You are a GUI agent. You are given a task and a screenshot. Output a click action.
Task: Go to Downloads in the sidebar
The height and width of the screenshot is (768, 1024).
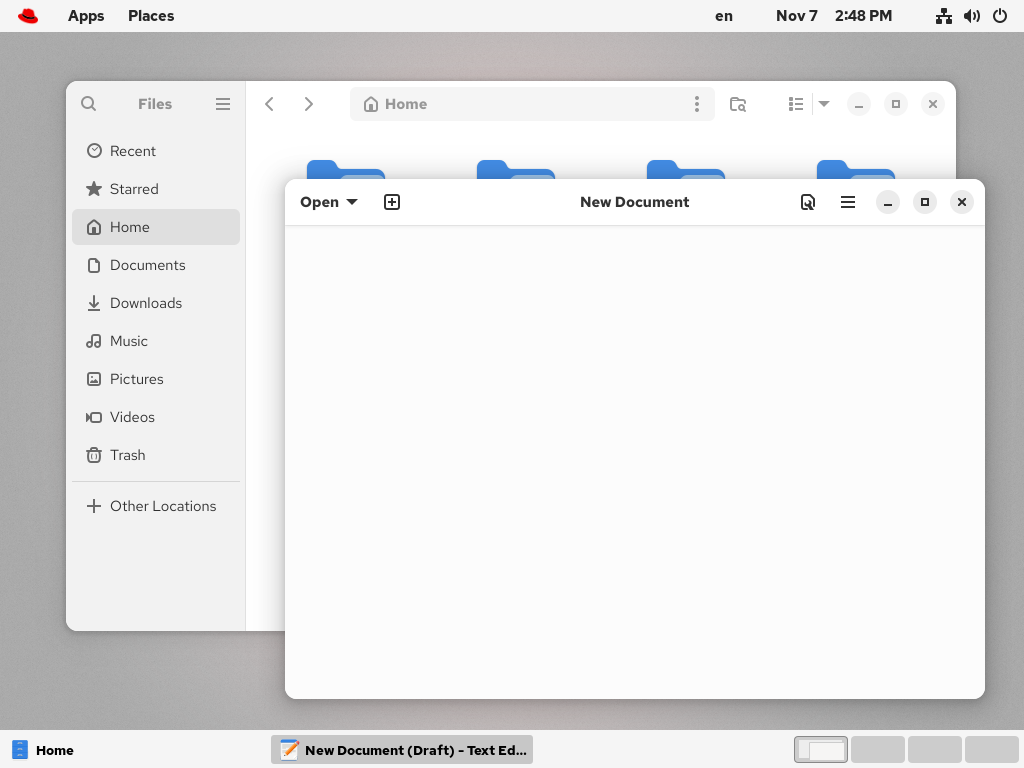(146, 303)
